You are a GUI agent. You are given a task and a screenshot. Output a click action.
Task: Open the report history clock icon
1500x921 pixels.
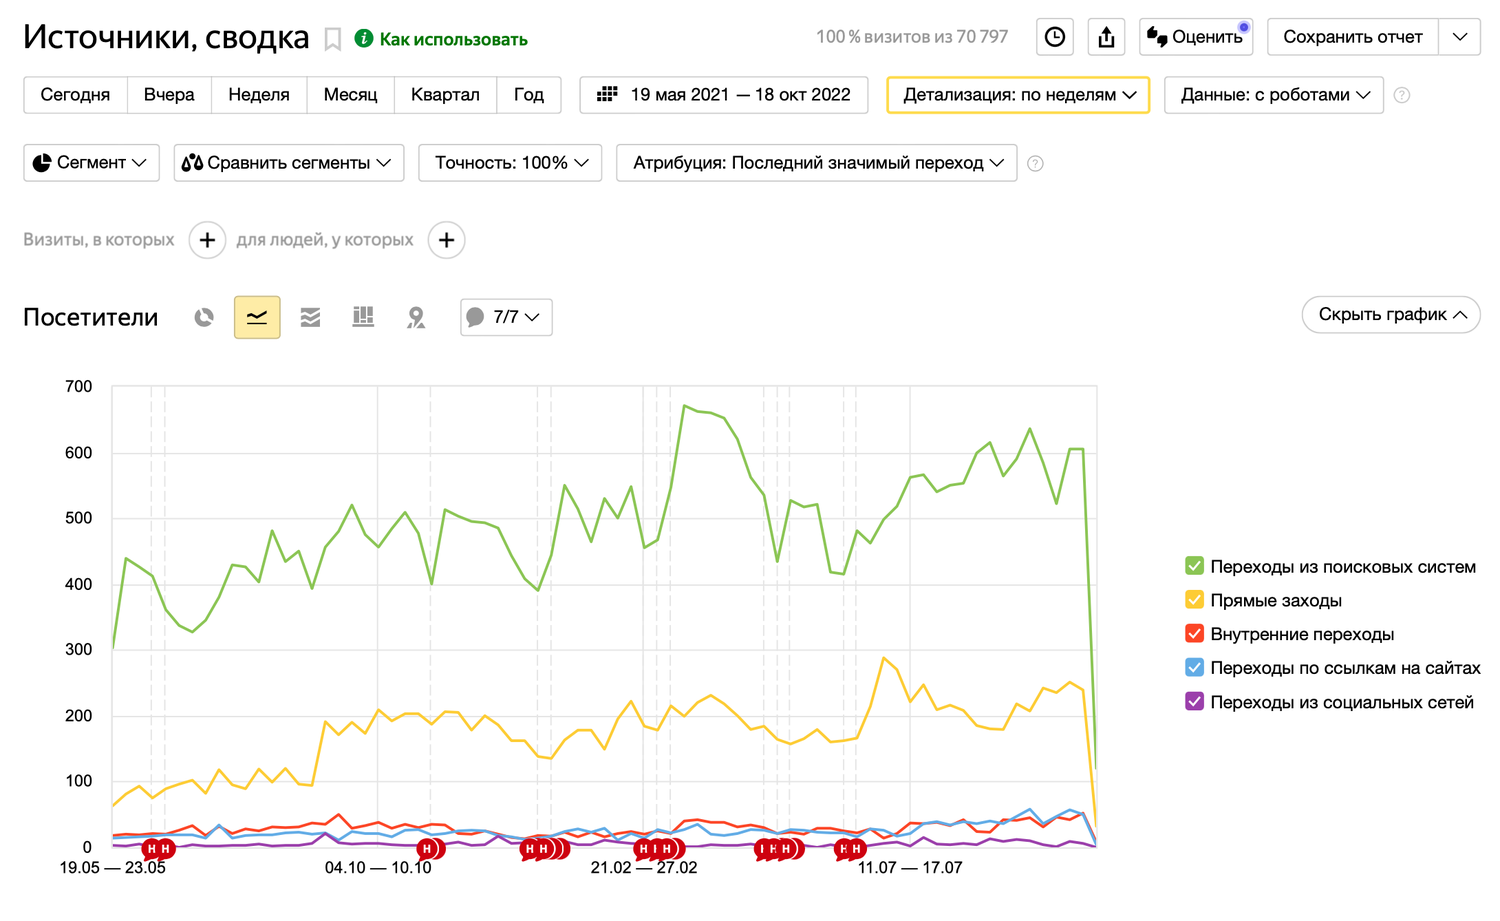(x=1055, y=37)
